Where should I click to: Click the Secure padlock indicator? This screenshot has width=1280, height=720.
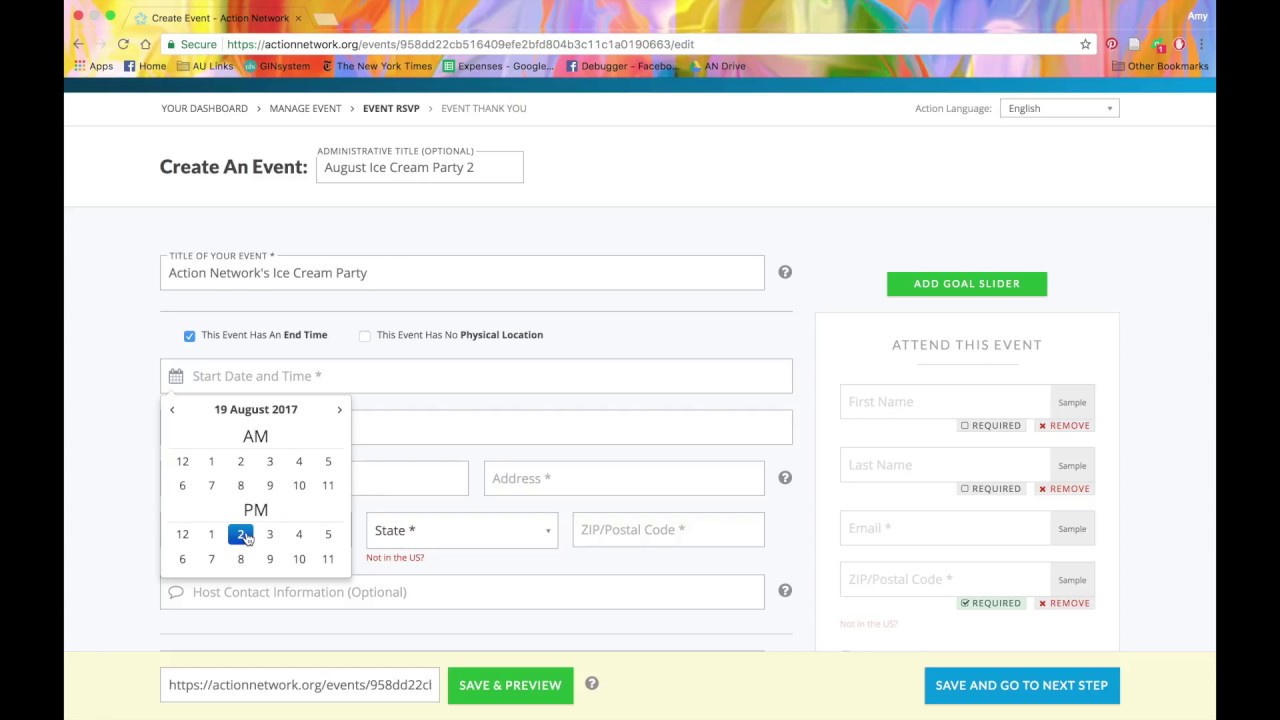192,44
